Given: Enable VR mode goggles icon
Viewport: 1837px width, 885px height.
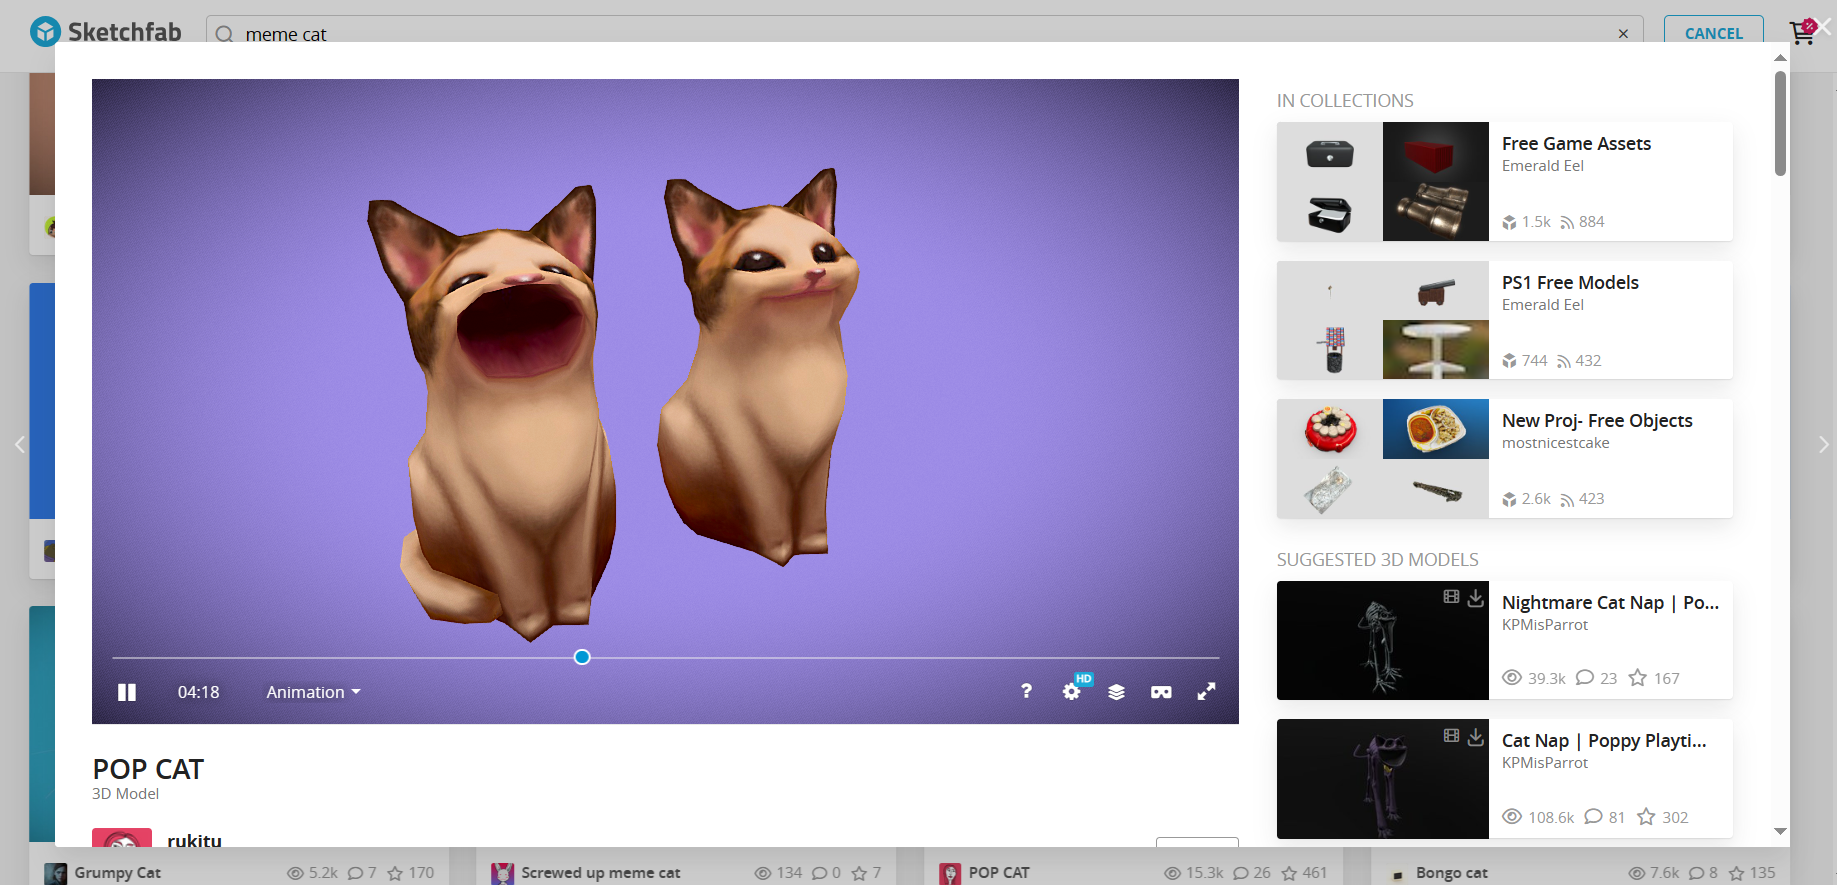Looking at the screenshot, I should pos(1161,692).
